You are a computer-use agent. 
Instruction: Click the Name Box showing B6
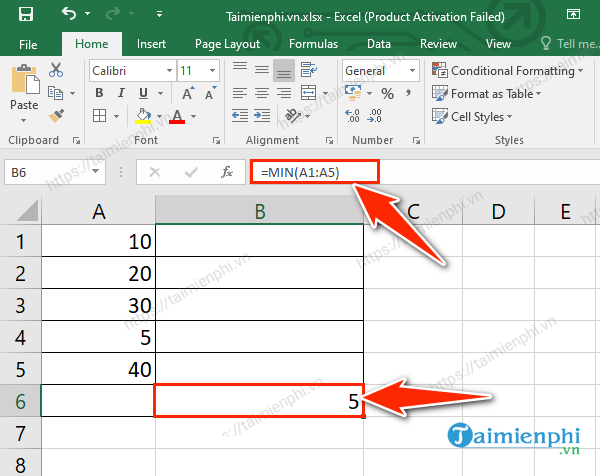(x=55, y=173)
